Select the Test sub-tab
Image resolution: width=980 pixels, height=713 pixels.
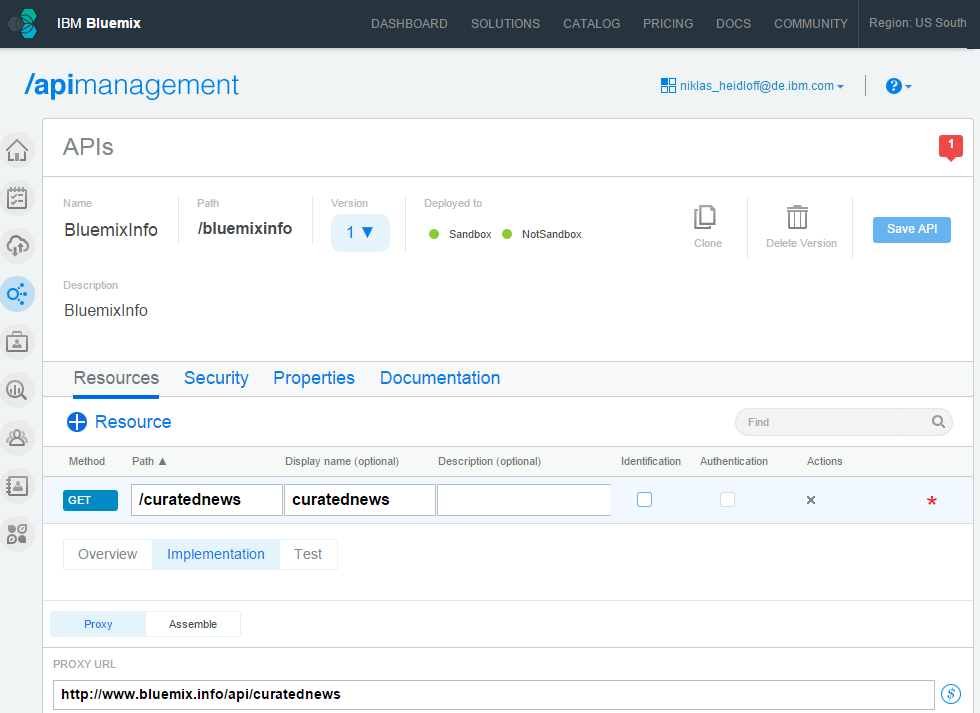click(308, 554)
